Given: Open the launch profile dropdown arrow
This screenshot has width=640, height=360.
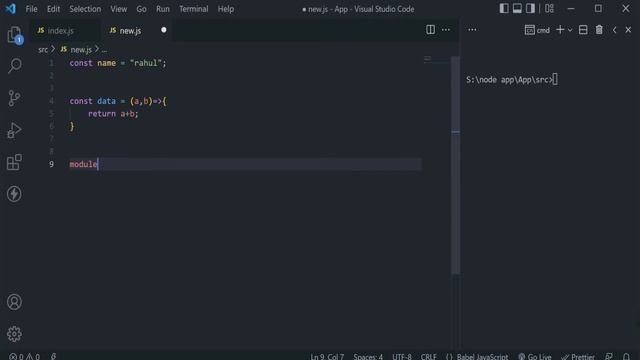Looking at the screenshot, I should tap(570, 30).
